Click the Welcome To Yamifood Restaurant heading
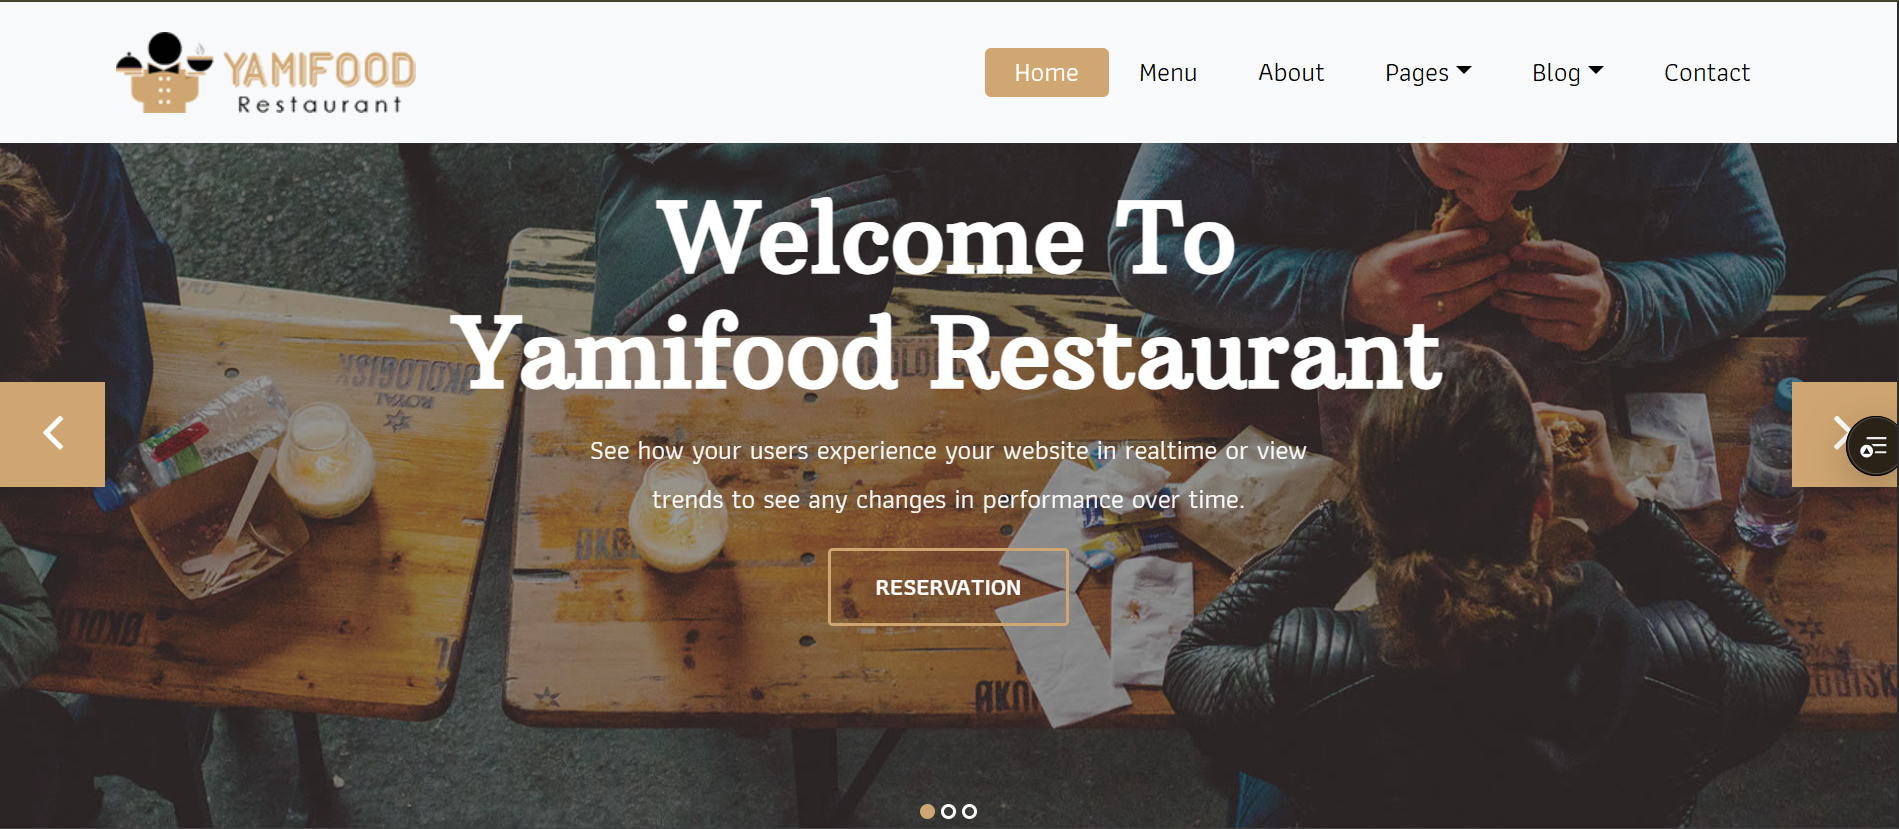 948,296
